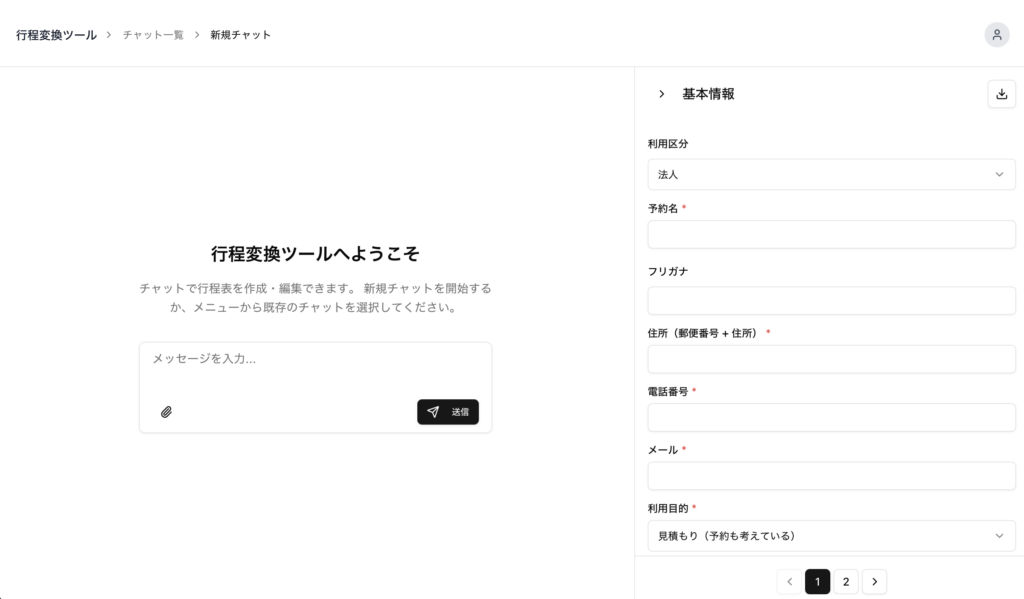Screen dimensions: 1024x599
Task: Open チャット一覧 breadcrumb link
Action: [153, 35]
